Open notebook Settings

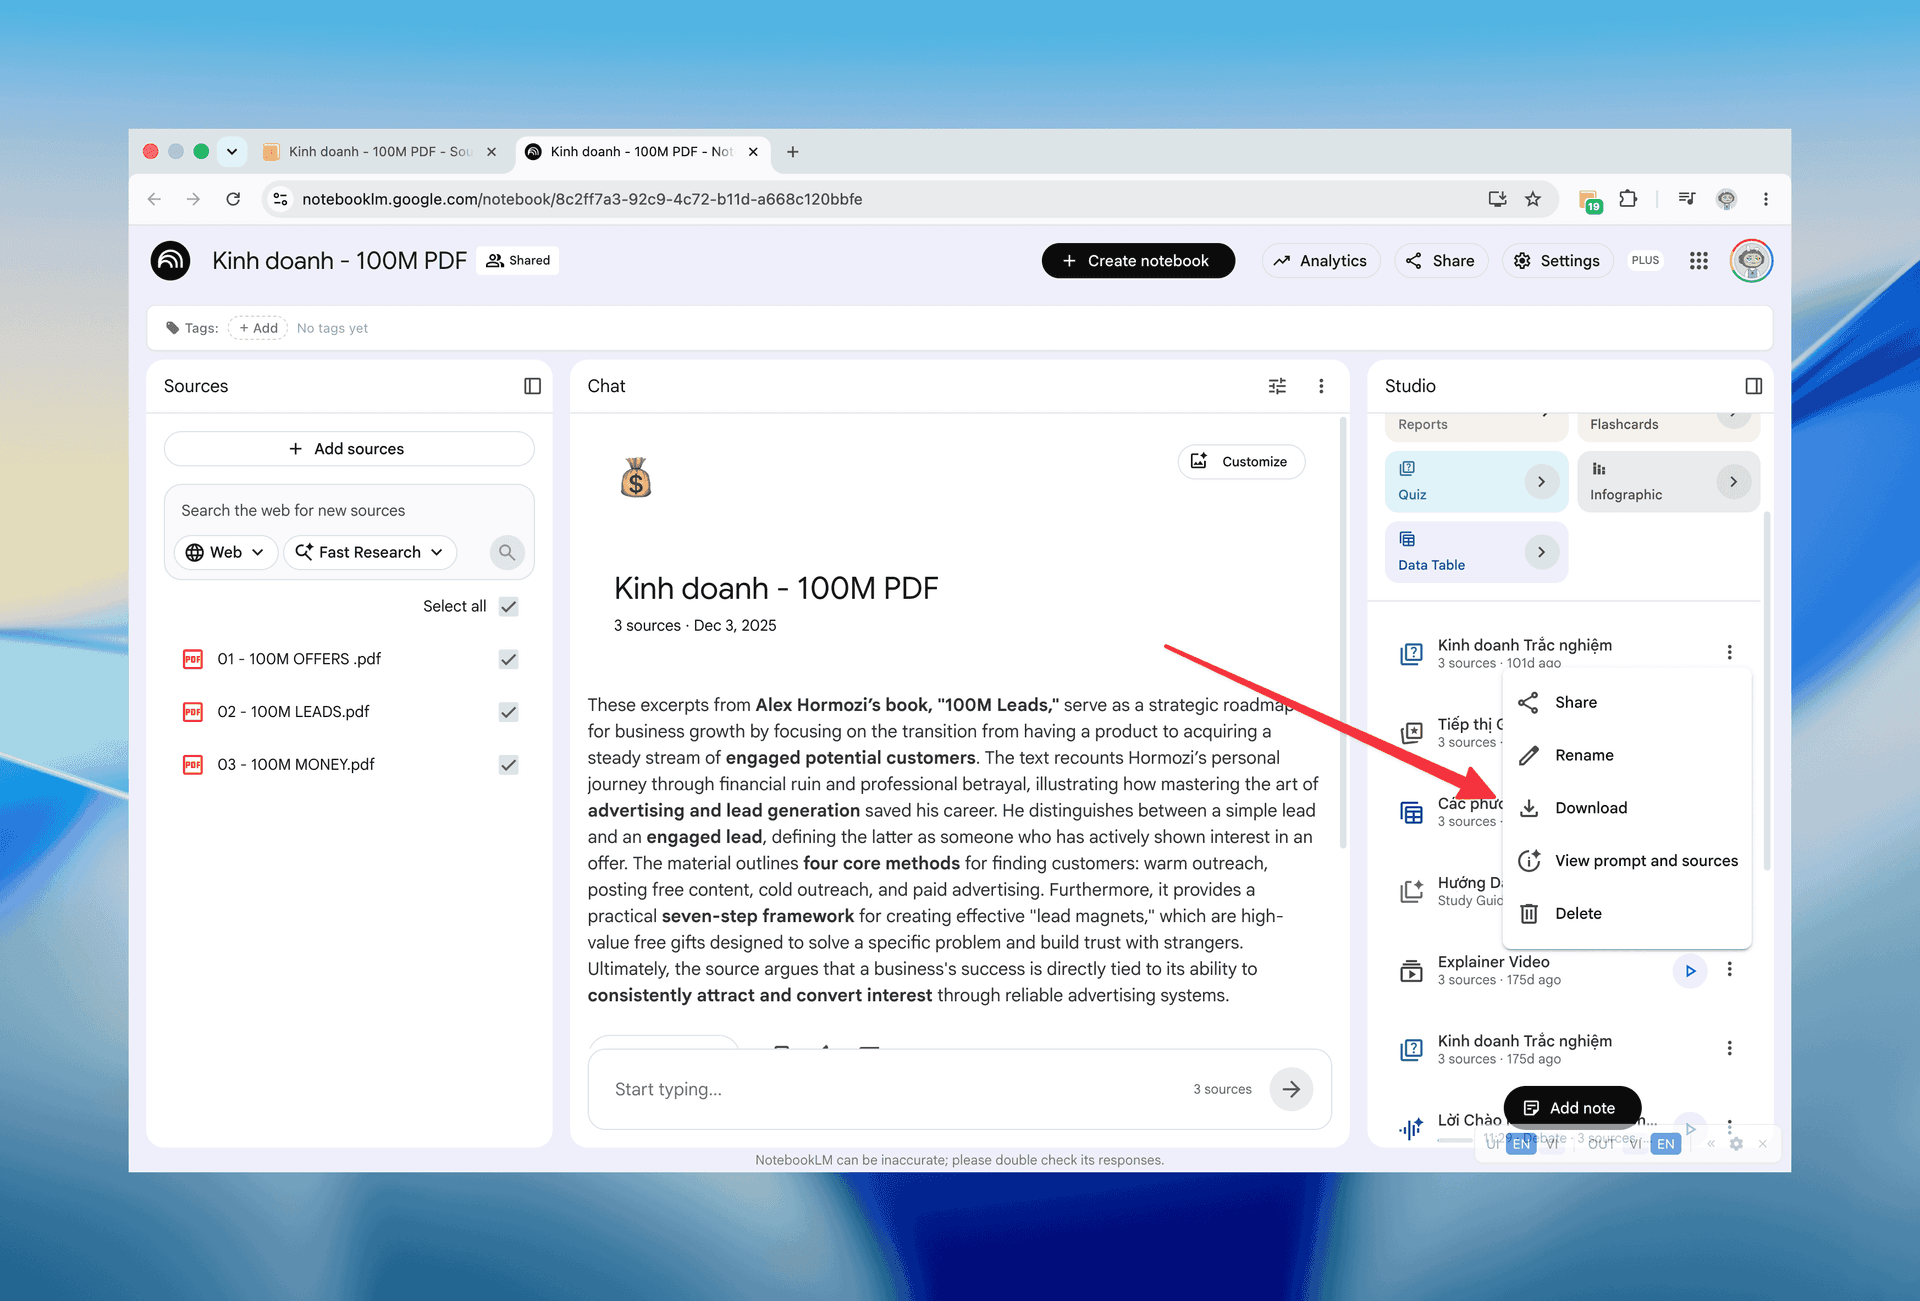click(1557, 261)
